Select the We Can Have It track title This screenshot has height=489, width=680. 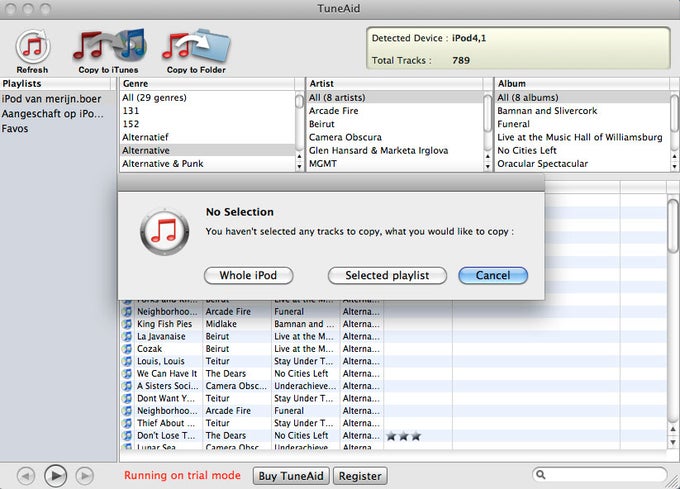167,373
